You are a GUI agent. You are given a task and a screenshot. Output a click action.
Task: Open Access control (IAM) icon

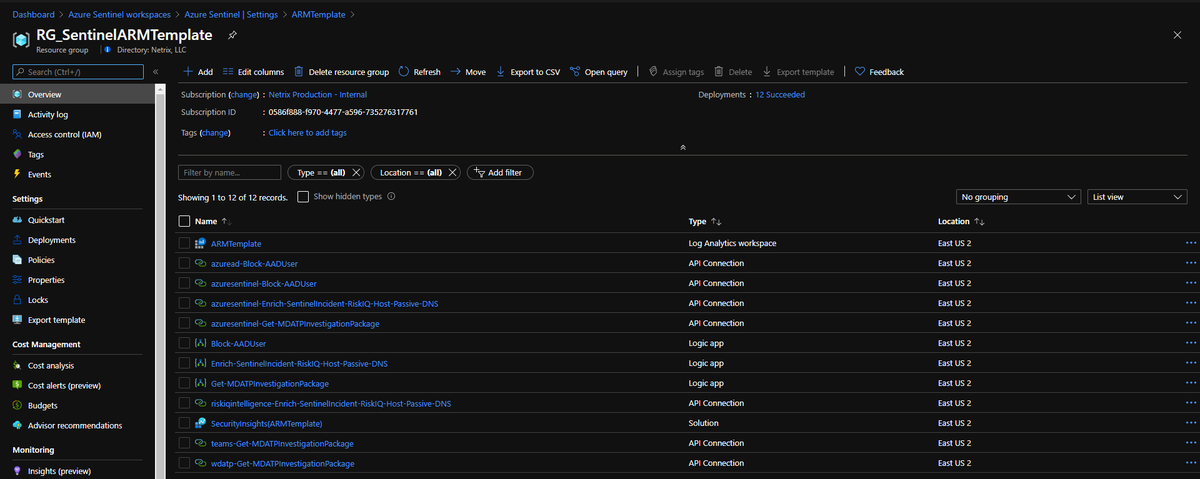coord(17,134)
